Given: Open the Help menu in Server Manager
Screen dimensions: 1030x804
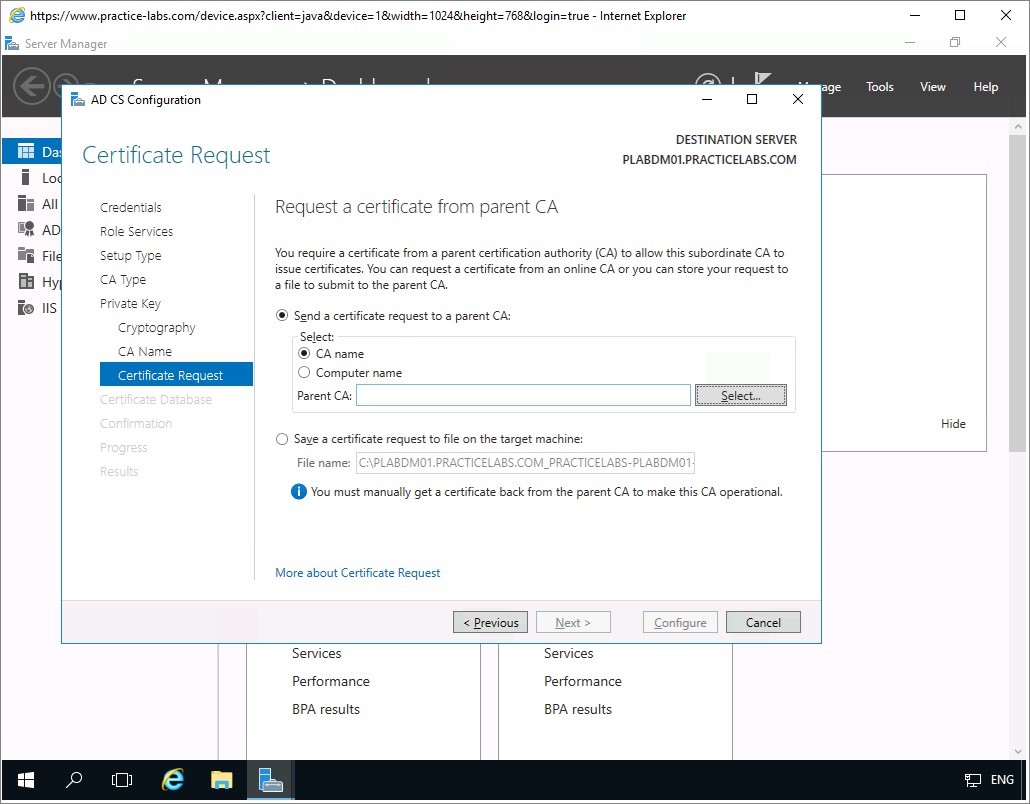Looking at the screenshot, I should 985,87.
